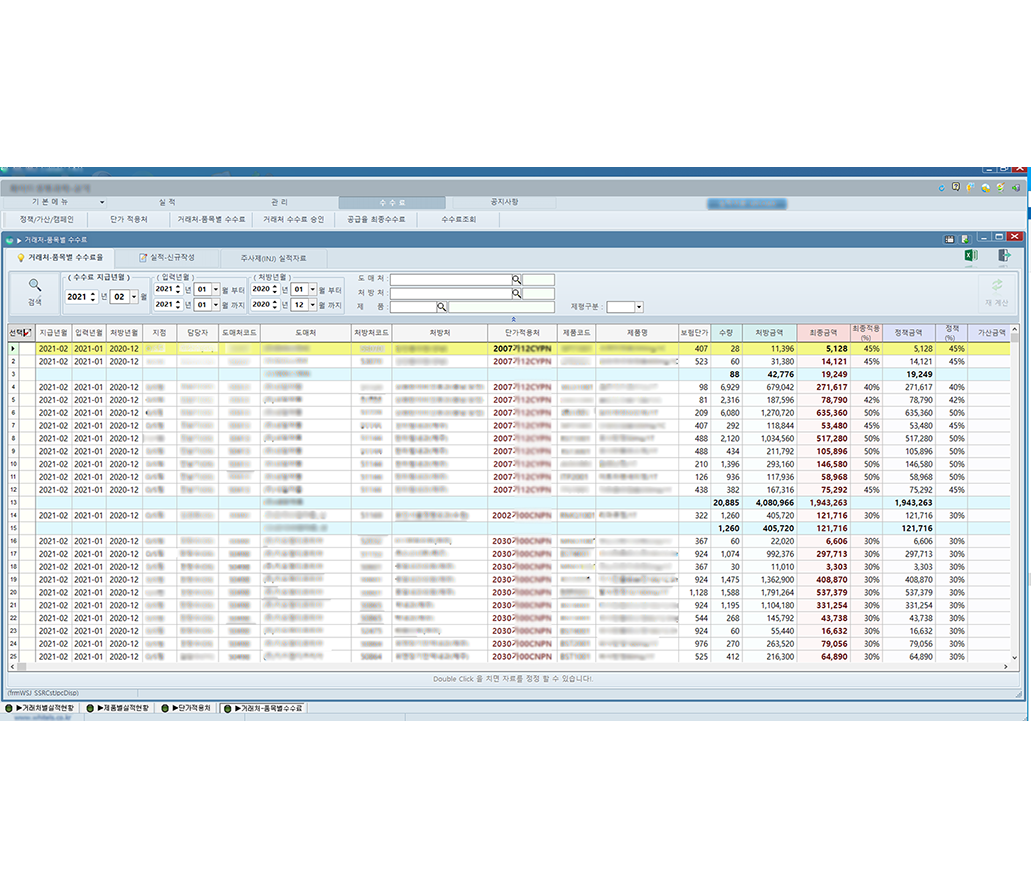Click the recalculate (재 계산) icon

pos(996,287)
